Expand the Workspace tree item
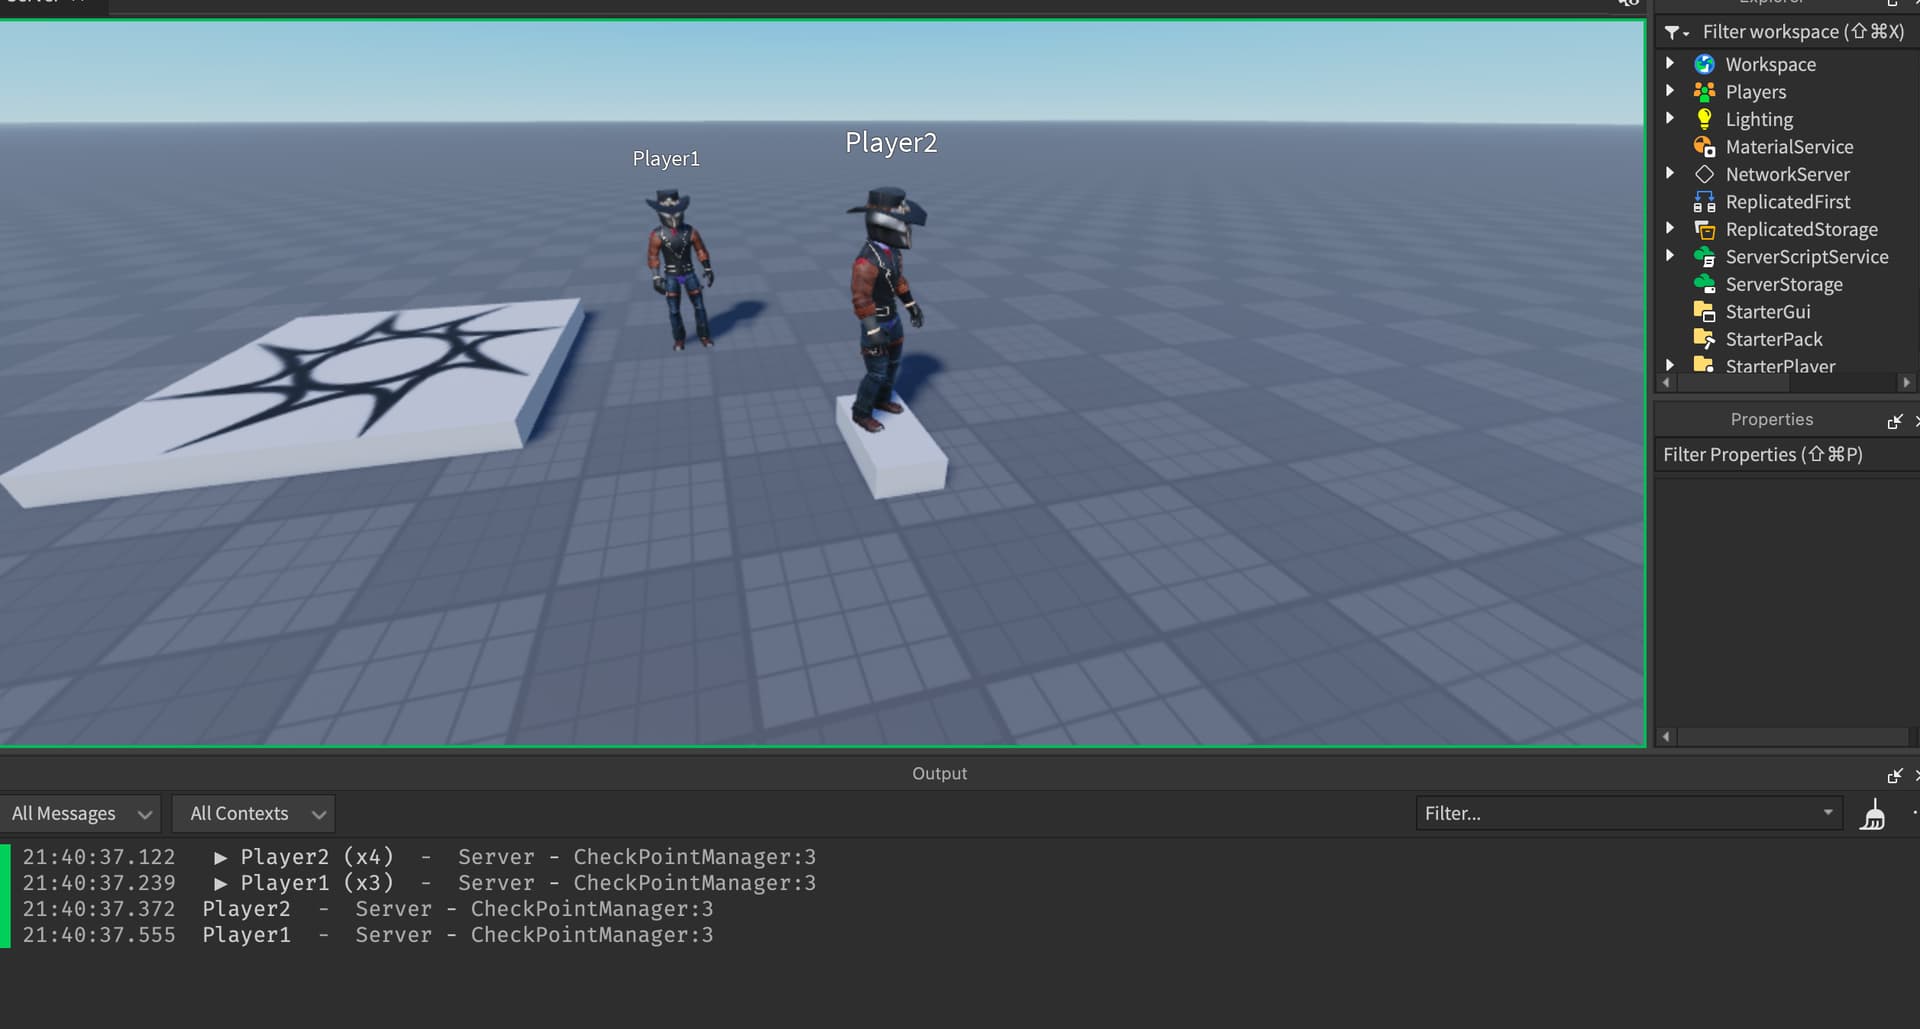This screenshot has width=1920, height=1029. [1670, 63]
